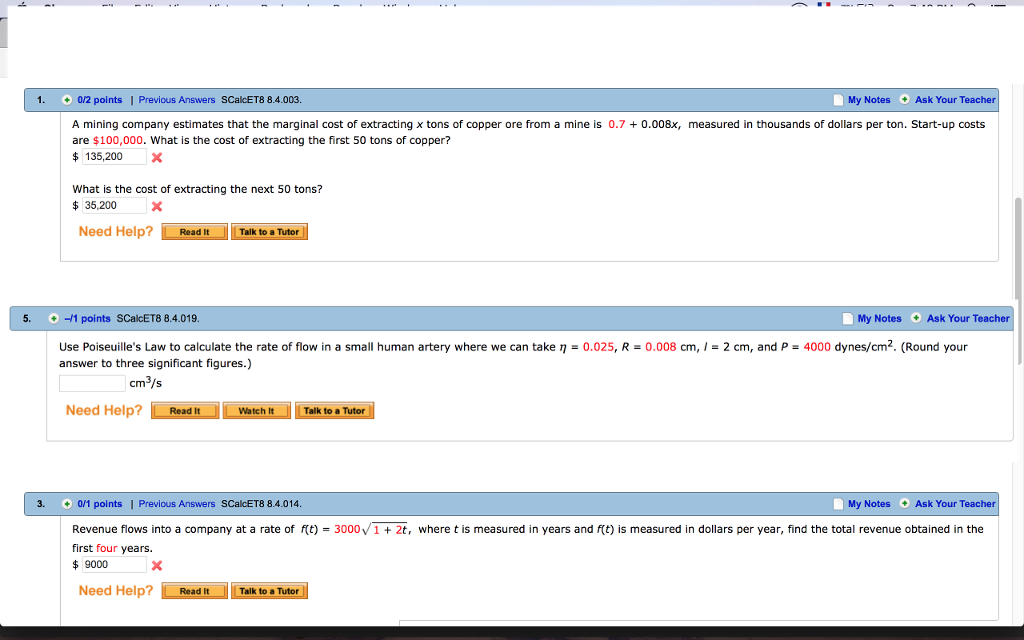Expand the green plus beside -/1 points
Screen dimensions: 1024x640
pos(54,318)
